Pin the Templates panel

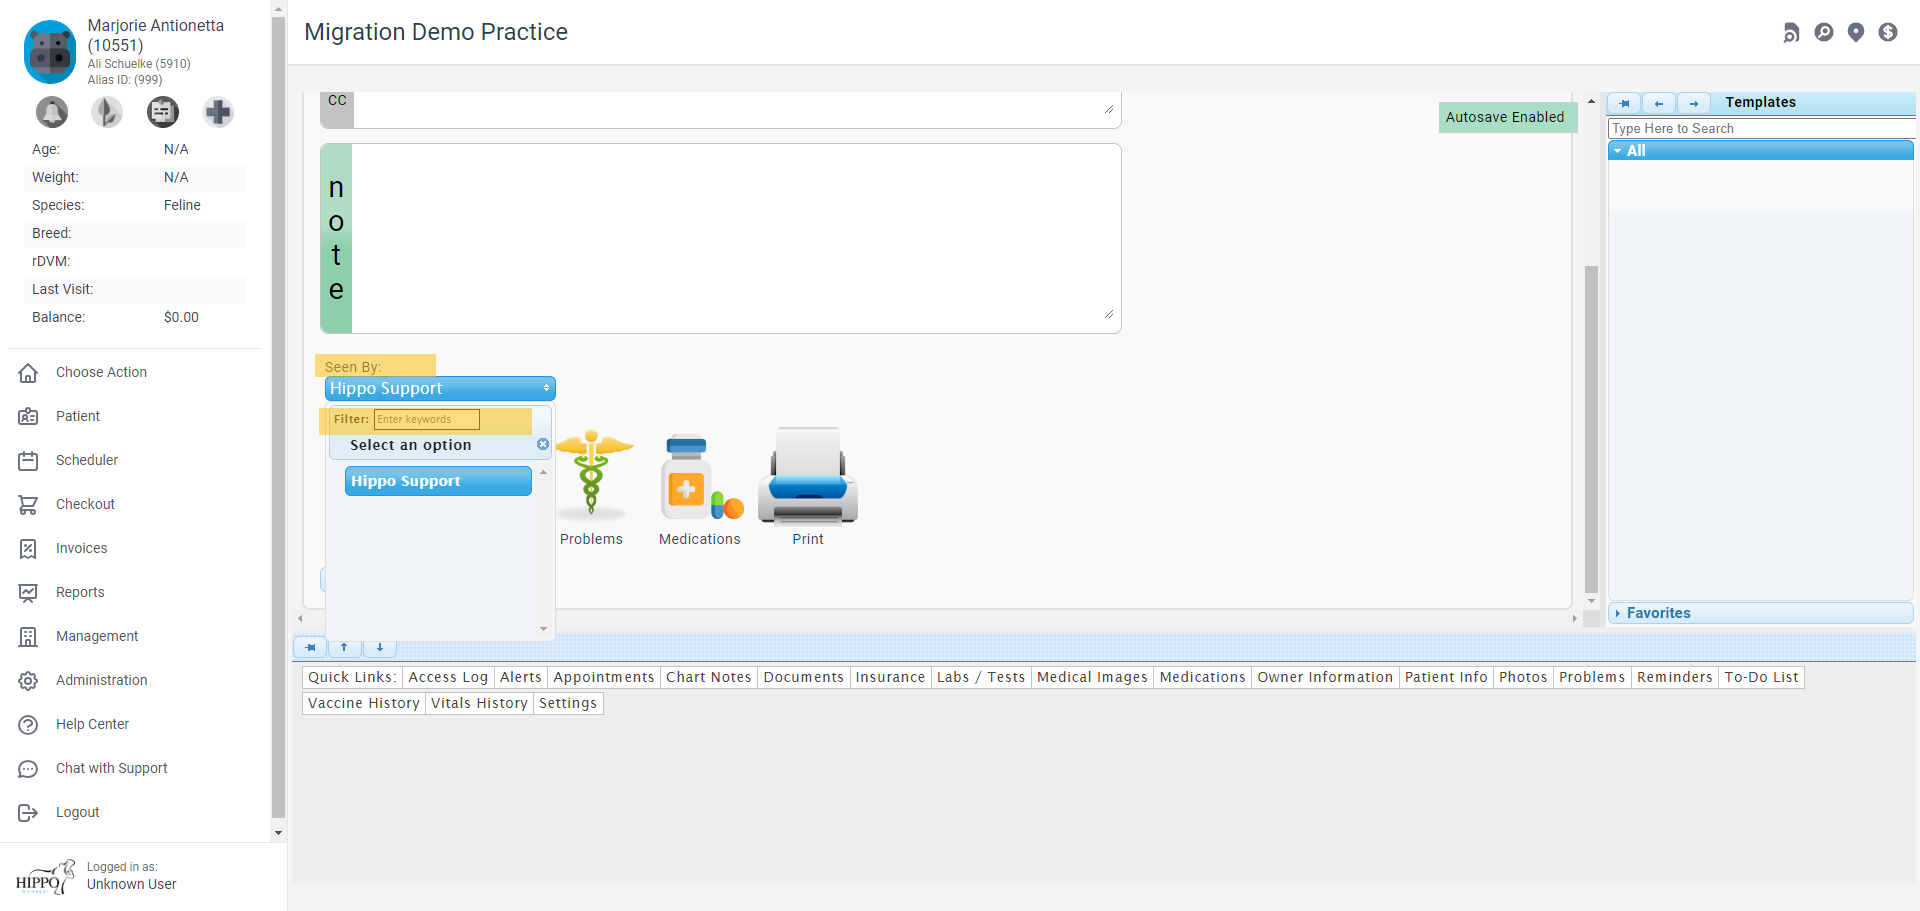[1624, 103]
